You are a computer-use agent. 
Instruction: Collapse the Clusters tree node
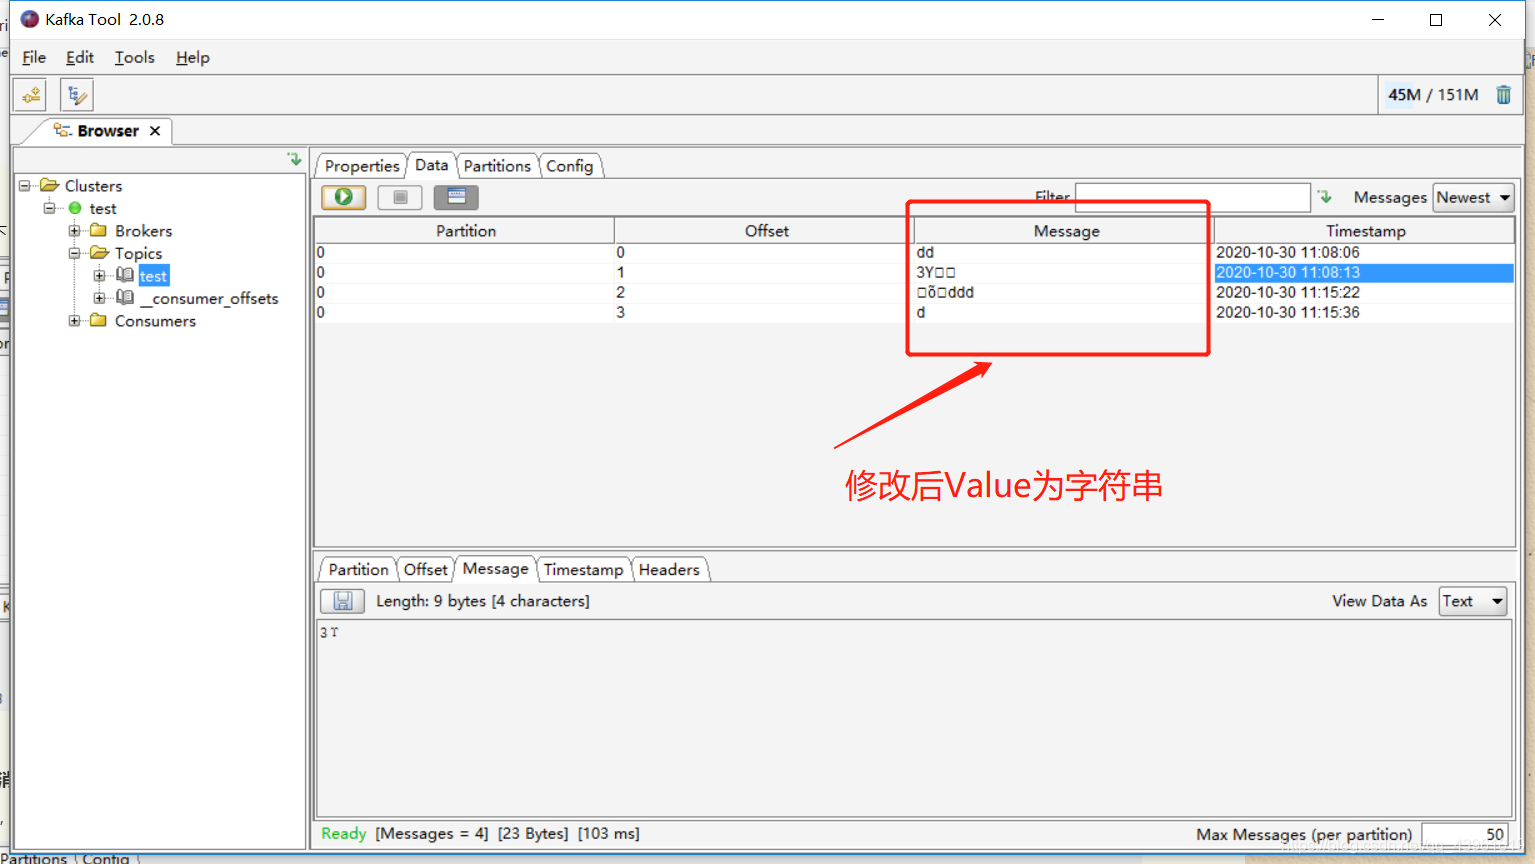(25, 185)
